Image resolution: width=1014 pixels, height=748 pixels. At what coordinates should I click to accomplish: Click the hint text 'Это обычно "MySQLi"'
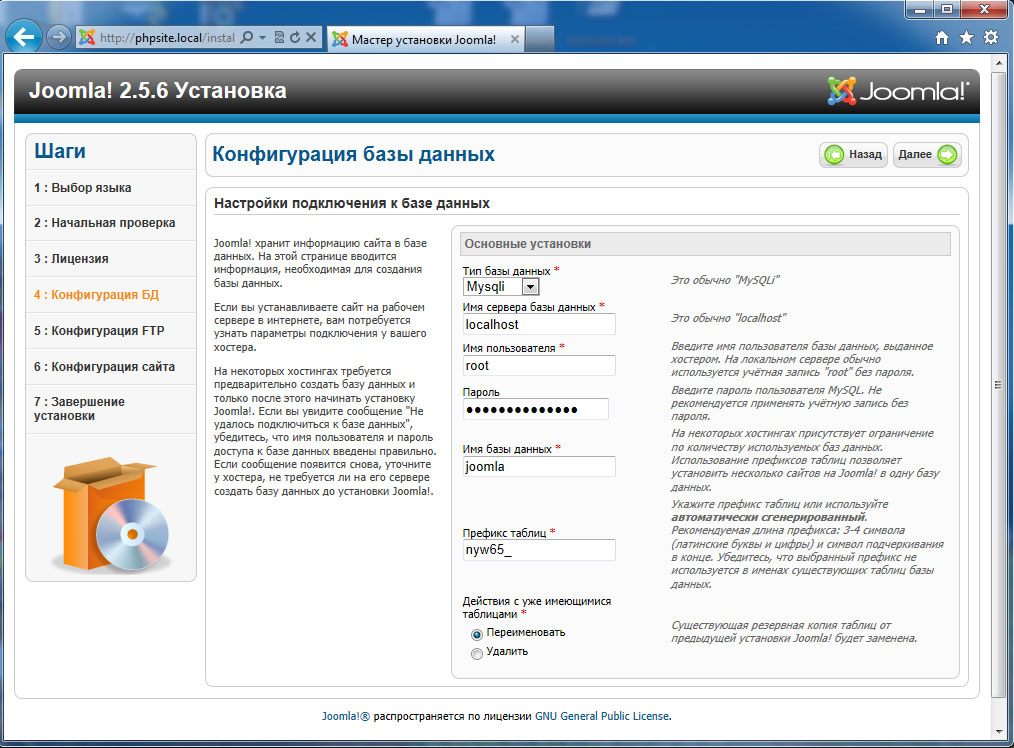pos(725,280)
